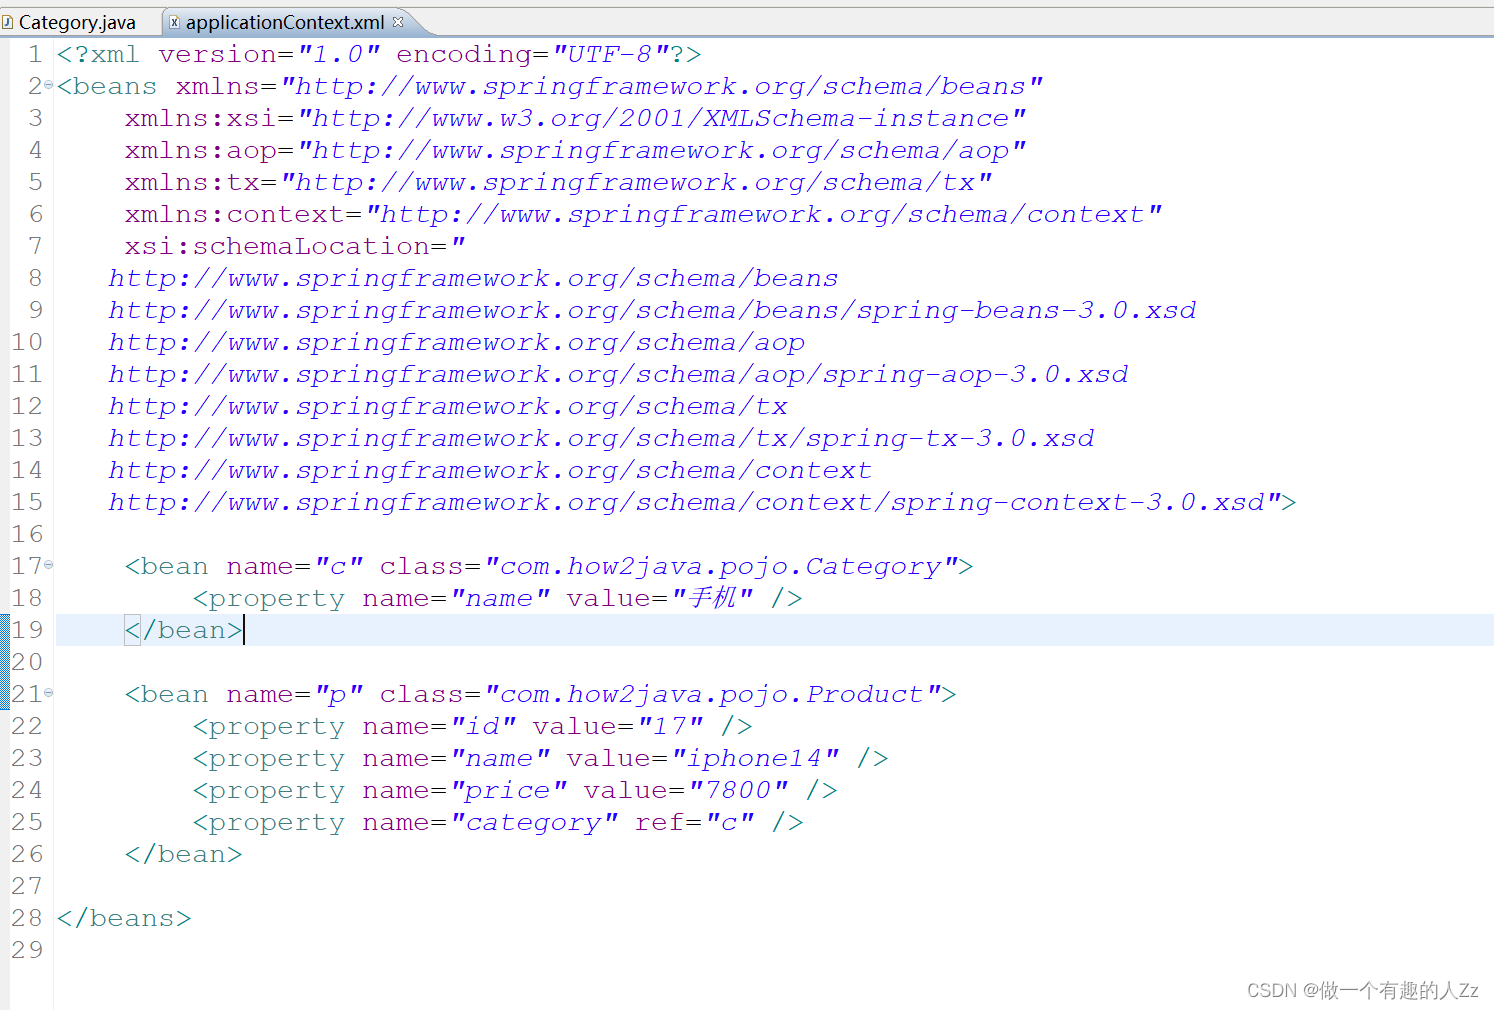
Task: Collapse the beans element fold at line 2
Action: [48, 85]
